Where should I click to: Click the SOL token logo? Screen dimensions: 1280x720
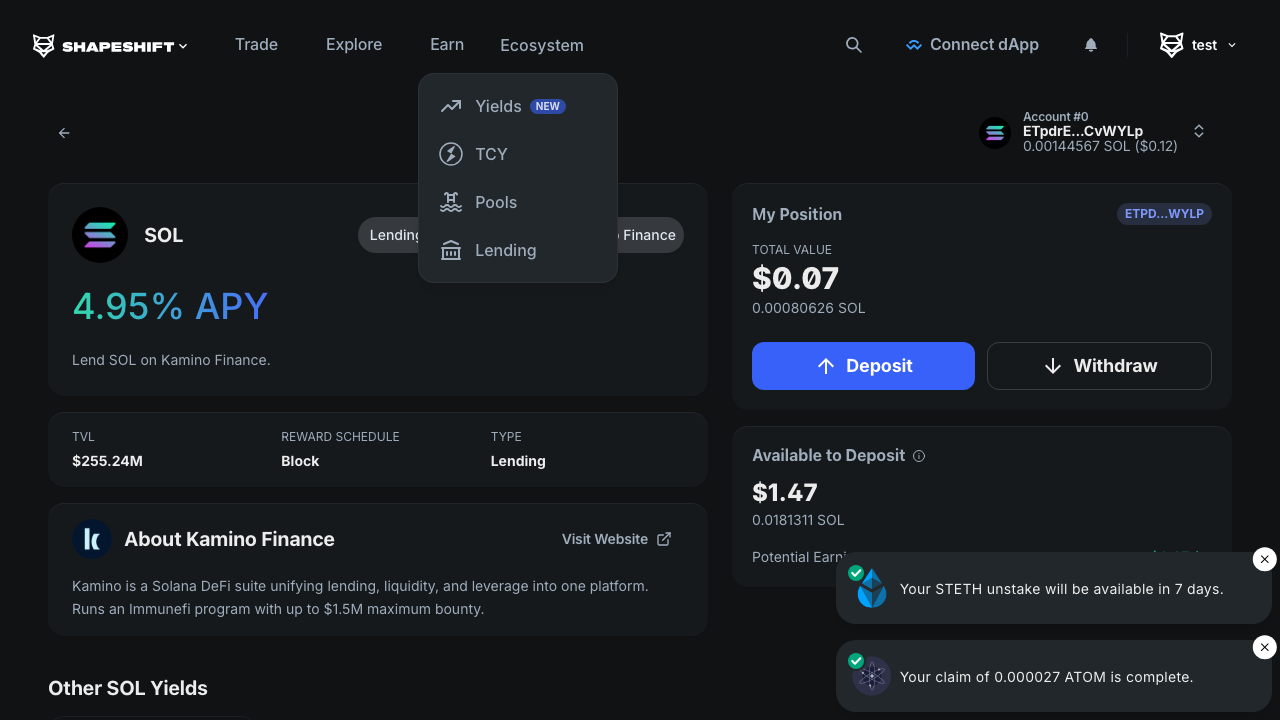coord(100,235)
